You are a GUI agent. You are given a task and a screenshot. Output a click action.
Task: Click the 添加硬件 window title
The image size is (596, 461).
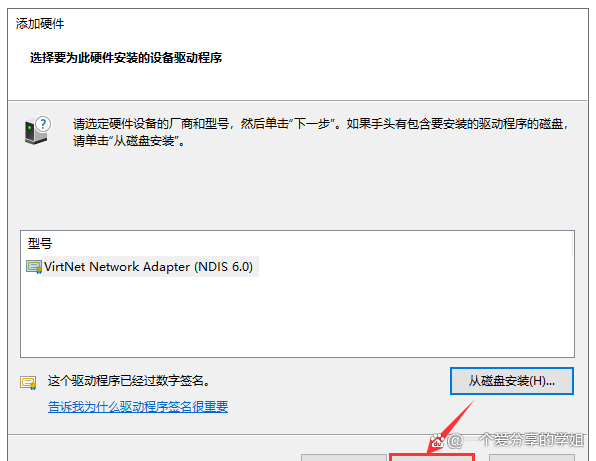40,24
